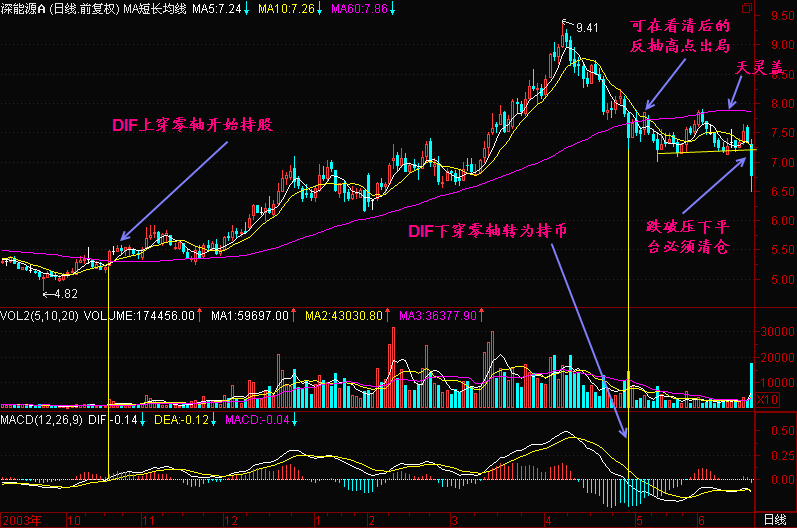Click the 2003年 marker on the date axis
Image resolution: width=797 pixels, height=528 pixels.
[x=20, y=520]
